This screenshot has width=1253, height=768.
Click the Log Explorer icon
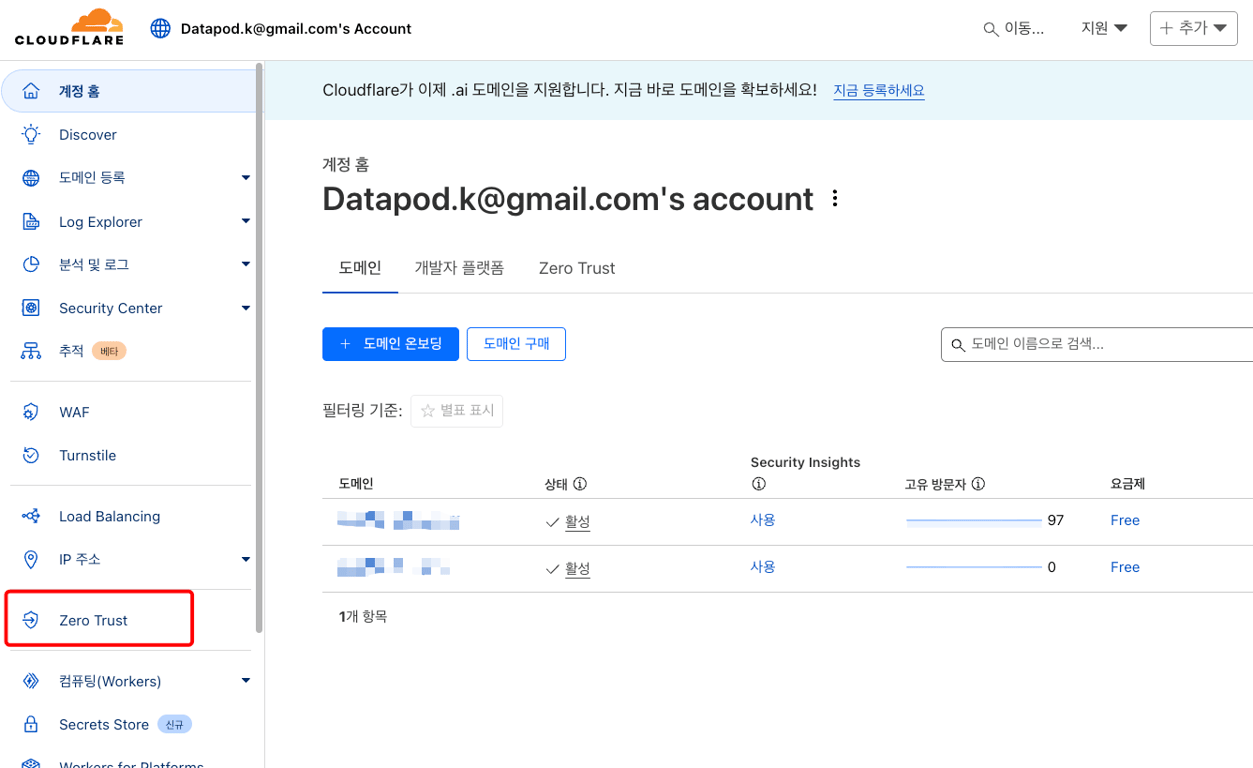point(31,221)
